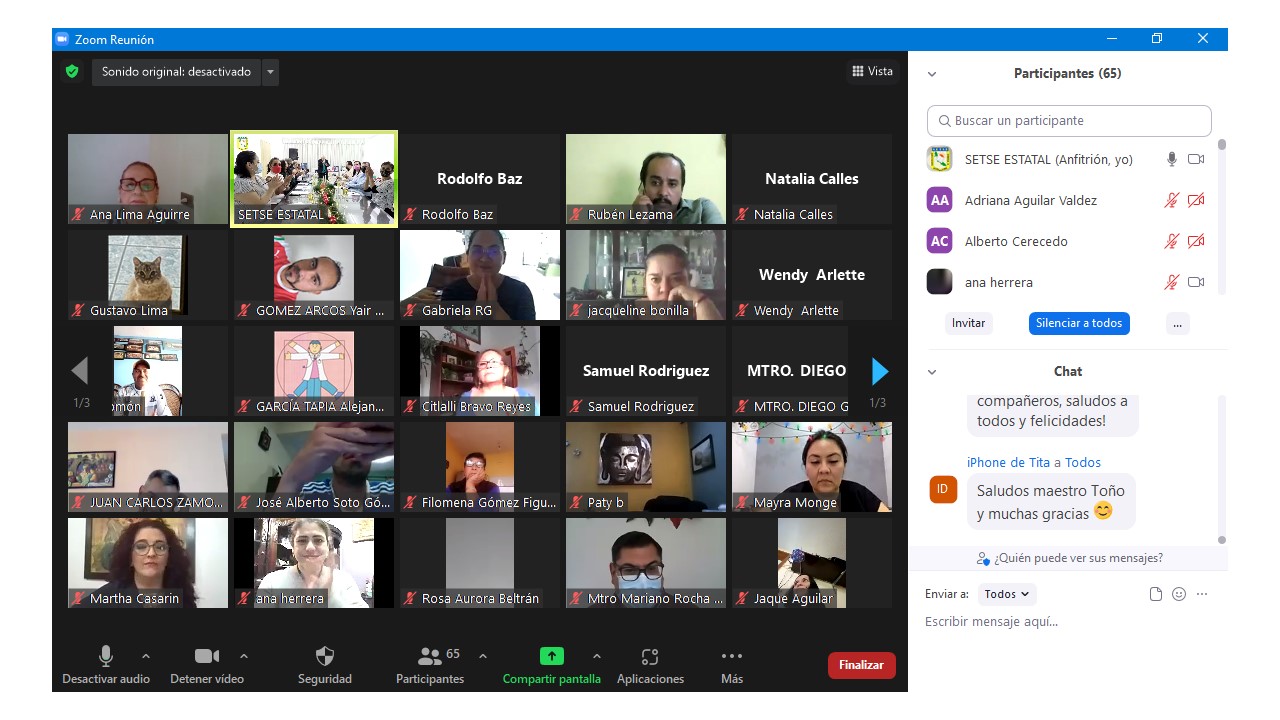Select Gabriela RG video tile
This screenshot has width=1280, height=720.
pyautogui.click(x=480, y=275)
